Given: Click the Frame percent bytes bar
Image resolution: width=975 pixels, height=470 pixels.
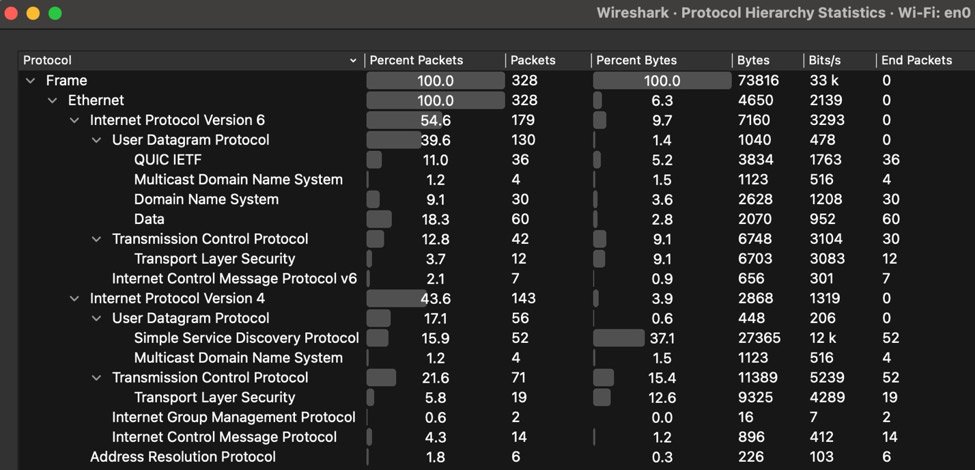Looking at the screenshot, I should pyautogui.click(x=662, y=81).
